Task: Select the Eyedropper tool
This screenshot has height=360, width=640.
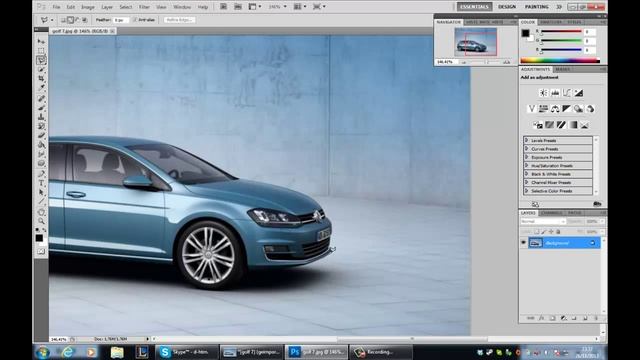Action: pos(41,87)
